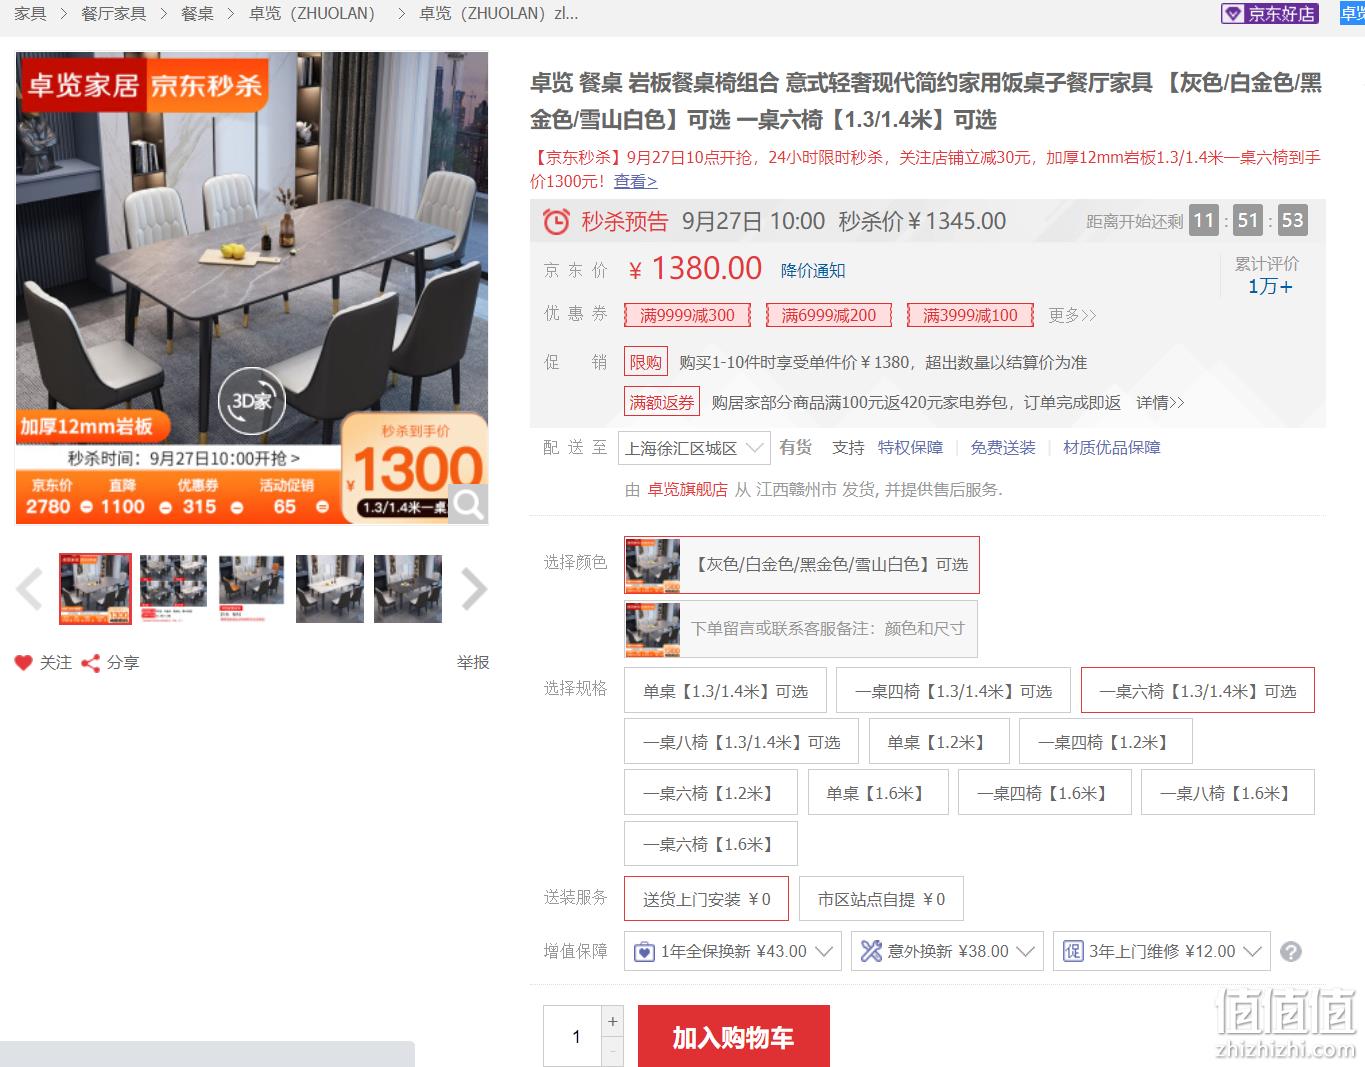1365x1067 pixels.
Task: Choose 送货上门安装 ¥0 service
Action: [x=706, y=899]
